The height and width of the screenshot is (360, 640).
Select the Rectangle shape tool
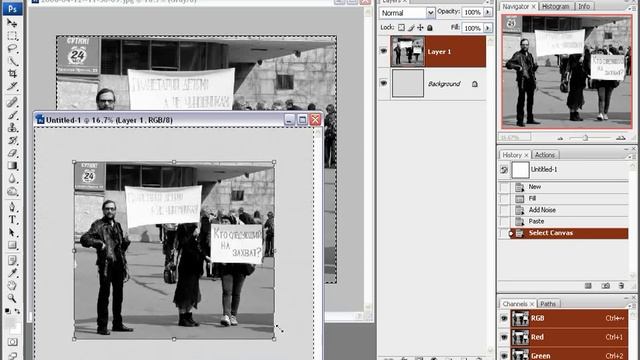(x=12, y=245)
